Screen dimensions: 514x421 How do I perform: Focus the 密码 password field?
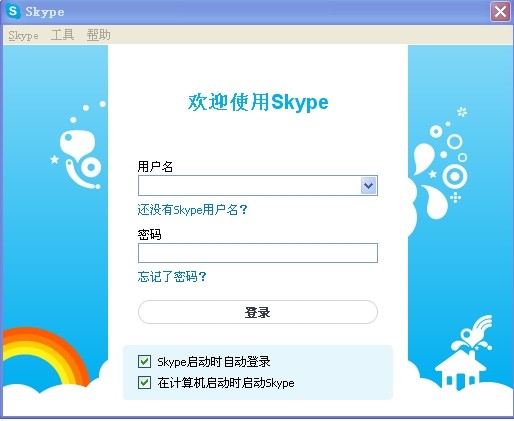[258, 253]
